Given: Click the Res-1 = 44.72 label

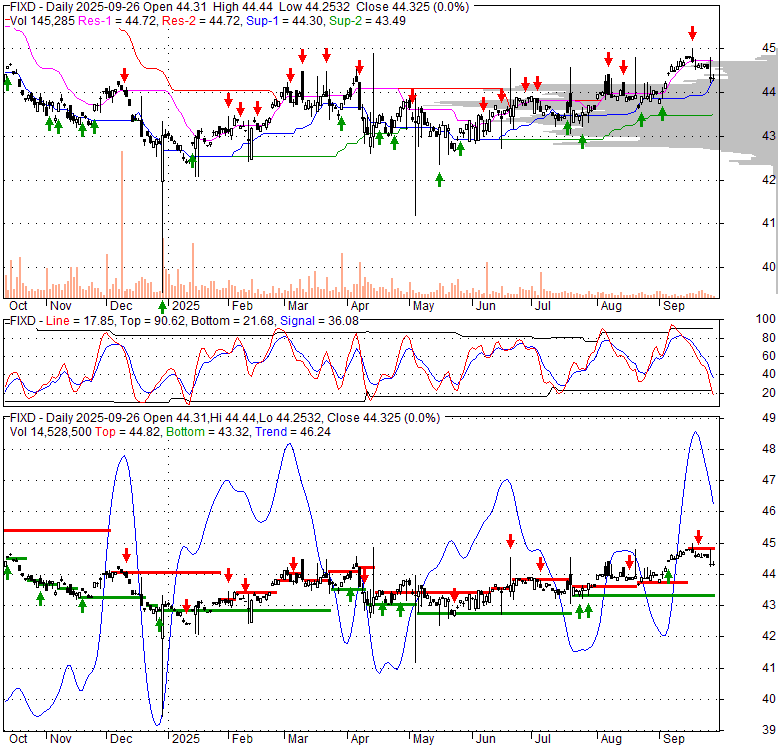Looking at the screenshot, I should pos(118,21).
